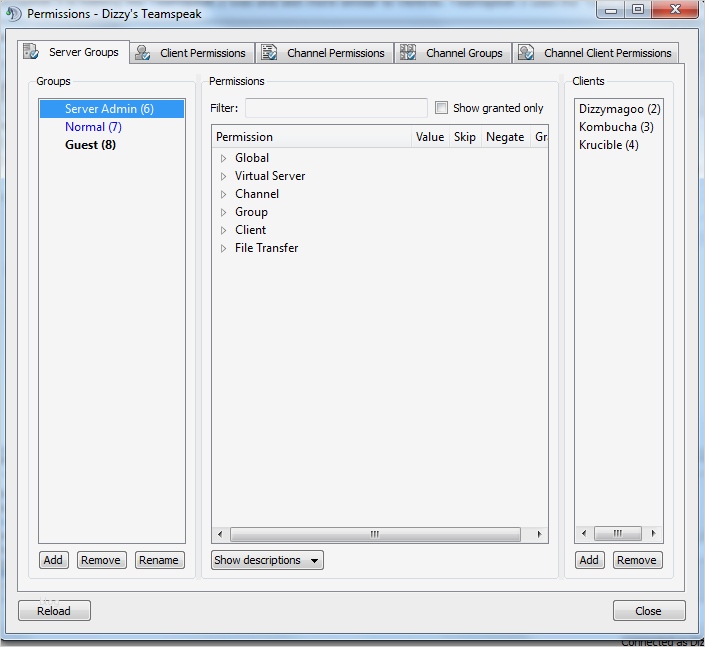The height and width of the screenshot is (647, 705).
Task: Click the Negate column header
Action: pos(505,137)
